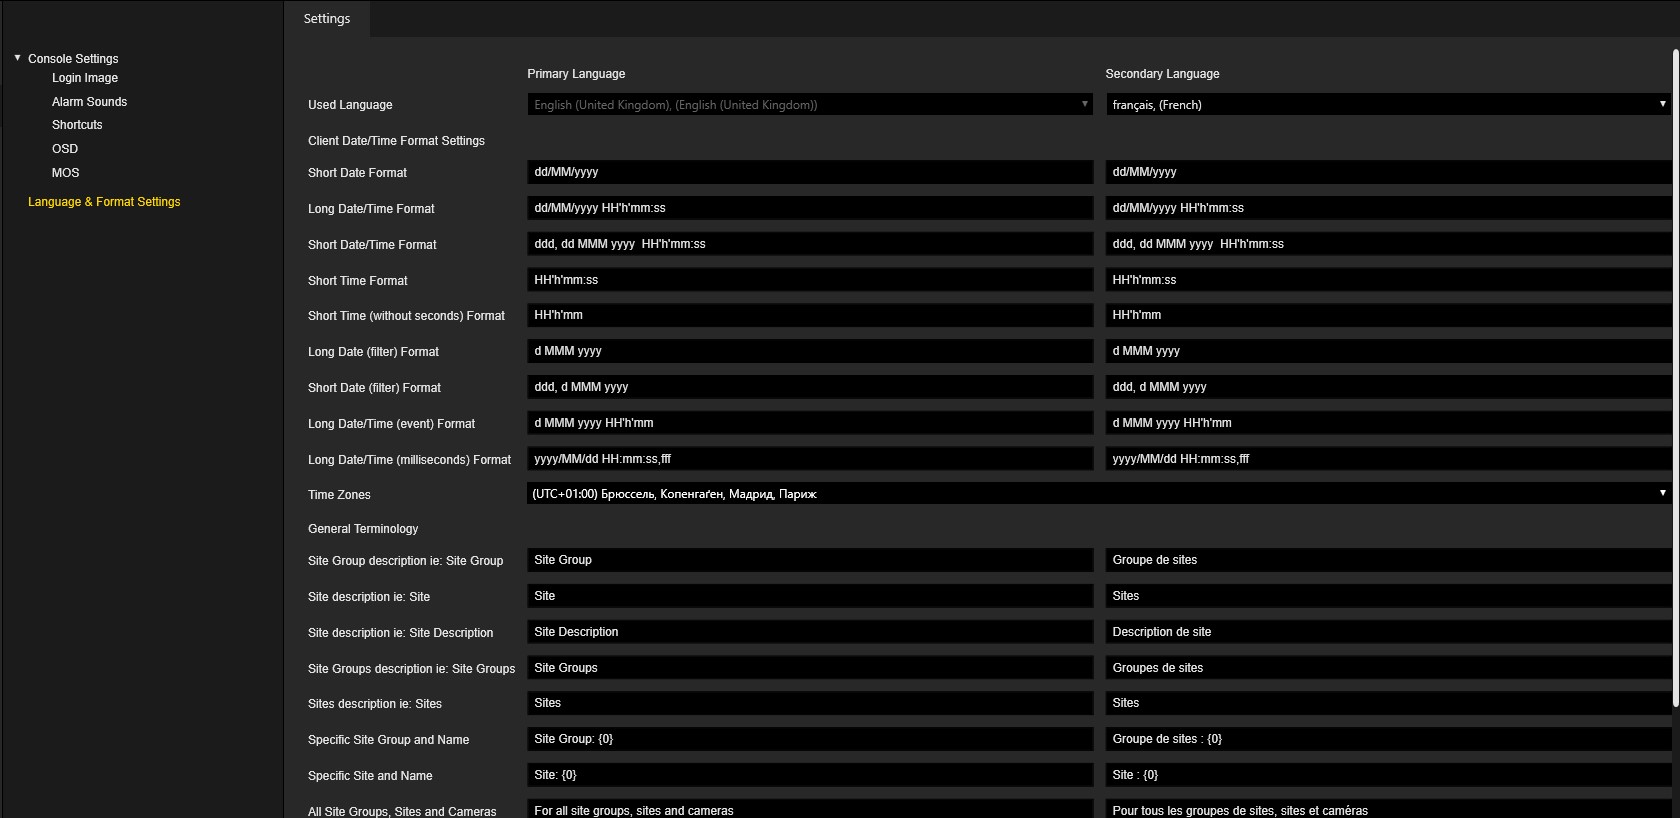Edit the French 'Groupe de sites' field
This screenshot has height=818, width=1680.
point(1387,560)
